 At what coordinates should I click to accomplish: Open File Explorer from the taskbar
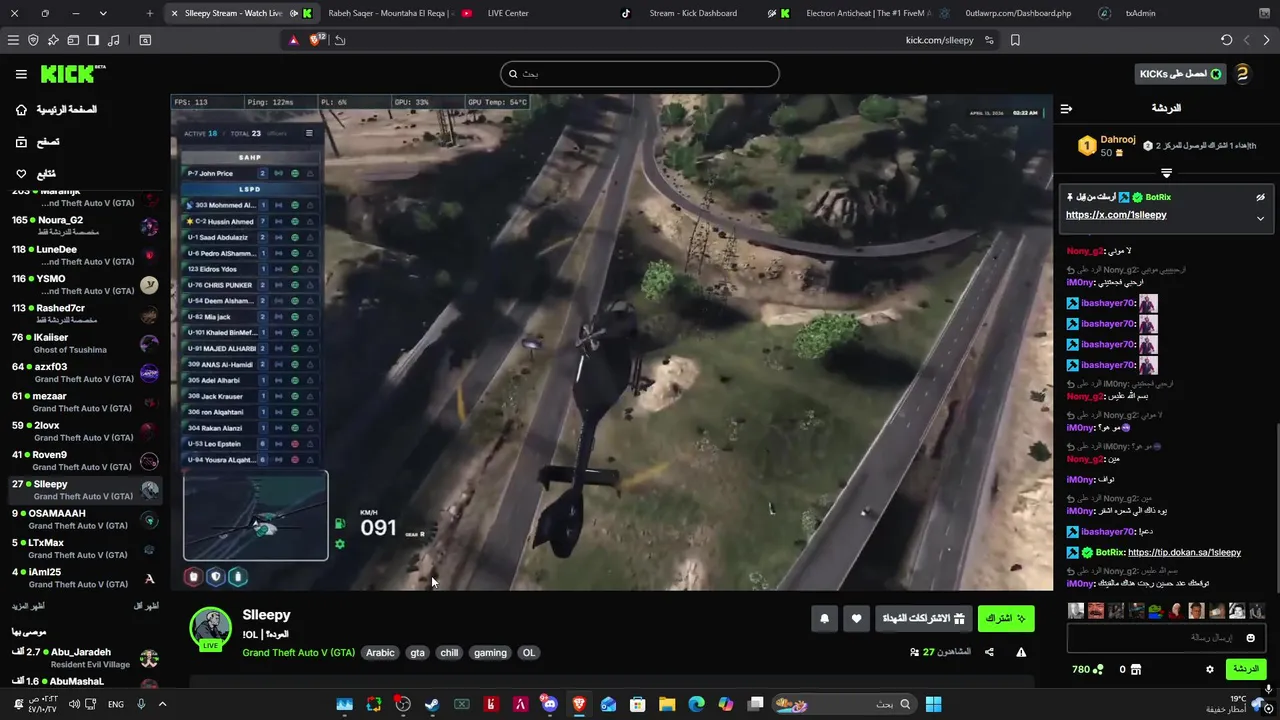tap(667, 705)
